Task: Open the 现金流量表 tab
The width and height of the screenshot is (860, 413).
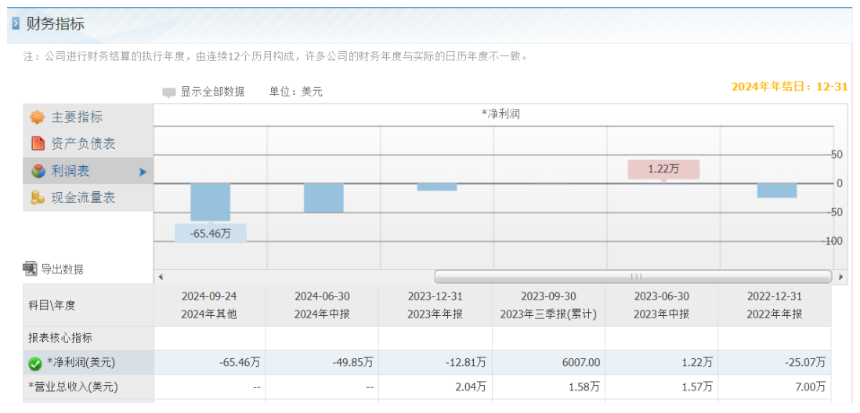Action: pyautogui.click(x=83, y=198)
